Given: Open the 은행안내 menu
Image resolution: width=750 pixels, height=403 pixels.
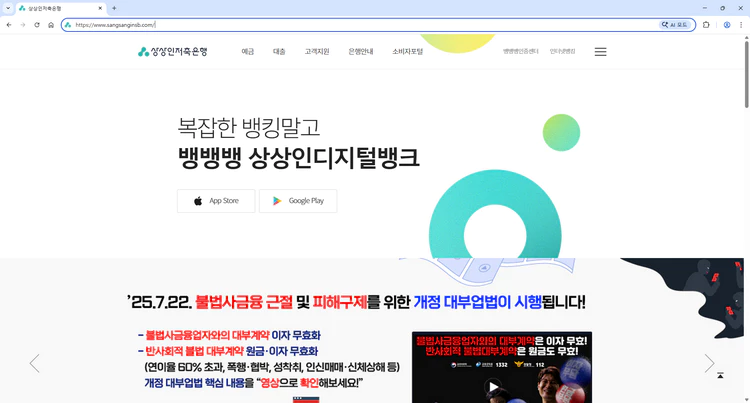Looking at the screenshot, I should tap(361, 52).
